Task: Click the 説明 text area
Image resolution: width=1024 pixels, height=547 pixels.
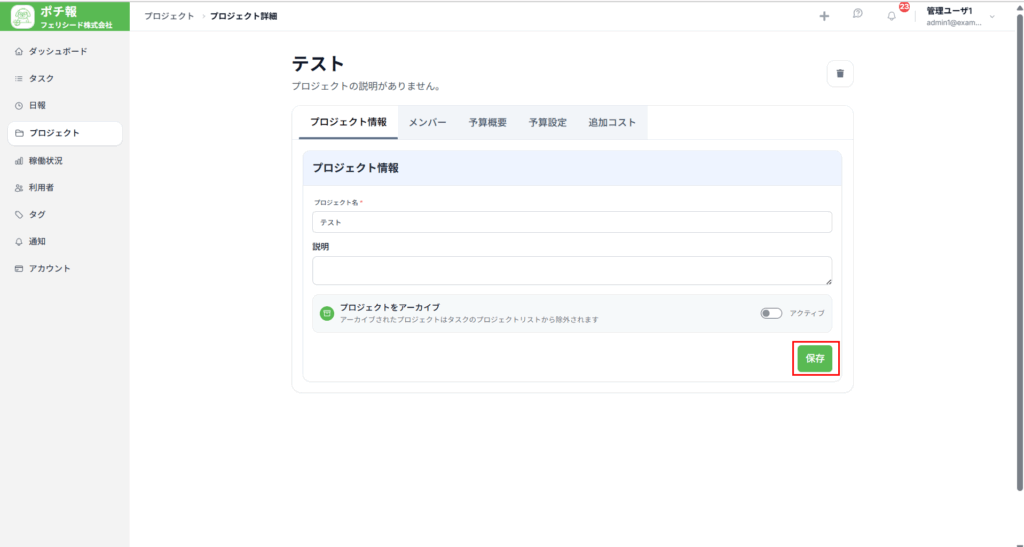Action: point(572,270)
